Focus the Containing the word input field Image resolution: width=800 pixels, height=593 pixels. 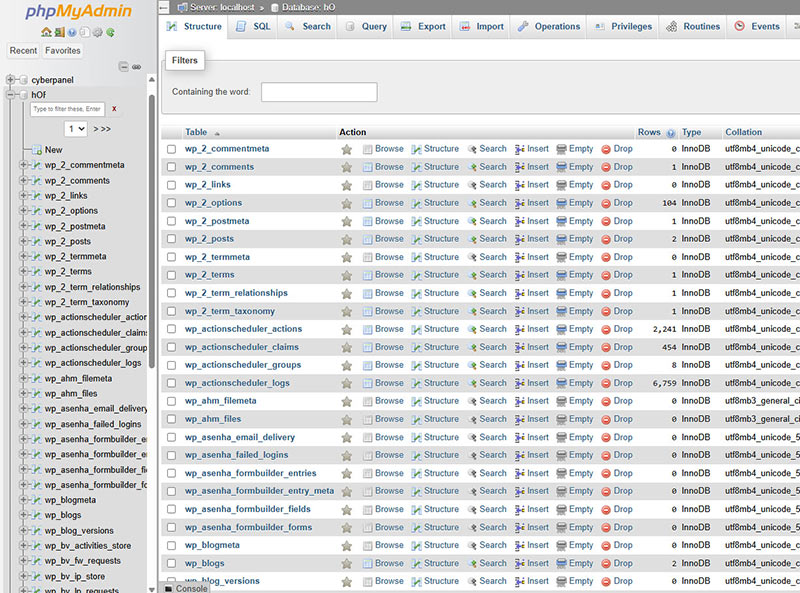[319, 92]
